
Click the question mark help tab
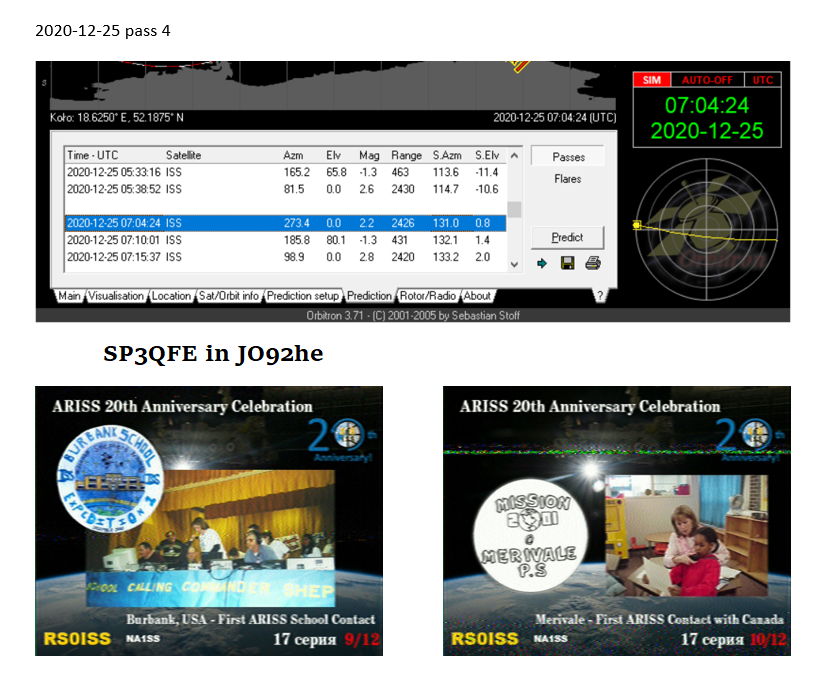(600, 296)
